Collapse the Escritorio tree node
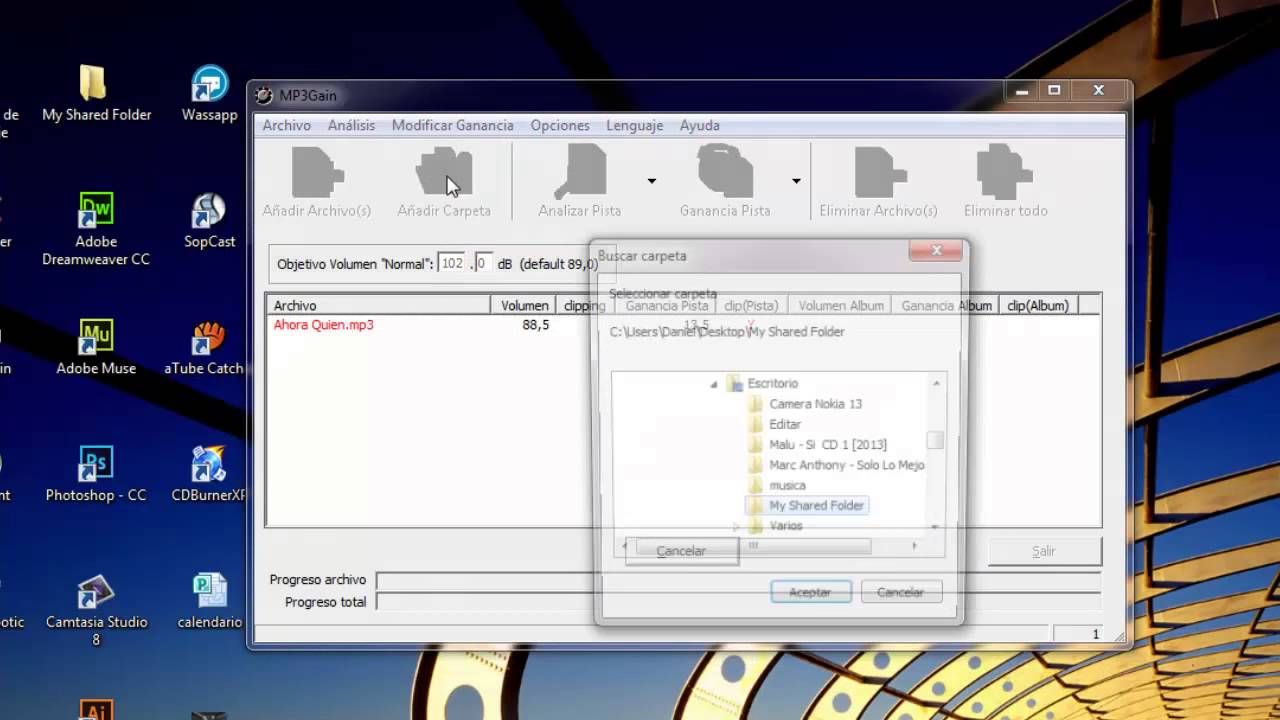Screen dimensions: 1280x720 point(714,384)
